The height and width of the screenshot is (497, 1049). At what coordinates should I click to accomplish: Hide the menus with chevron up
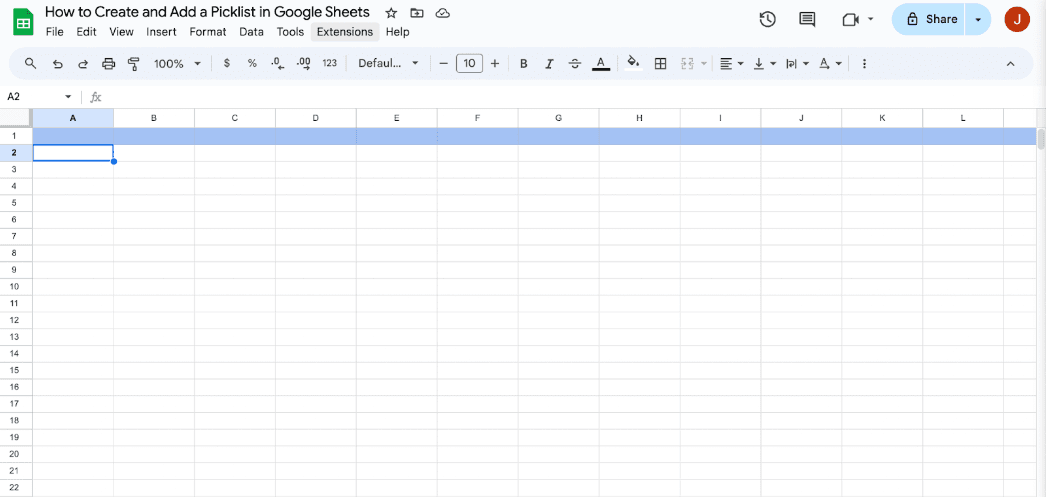point(1011,64)
